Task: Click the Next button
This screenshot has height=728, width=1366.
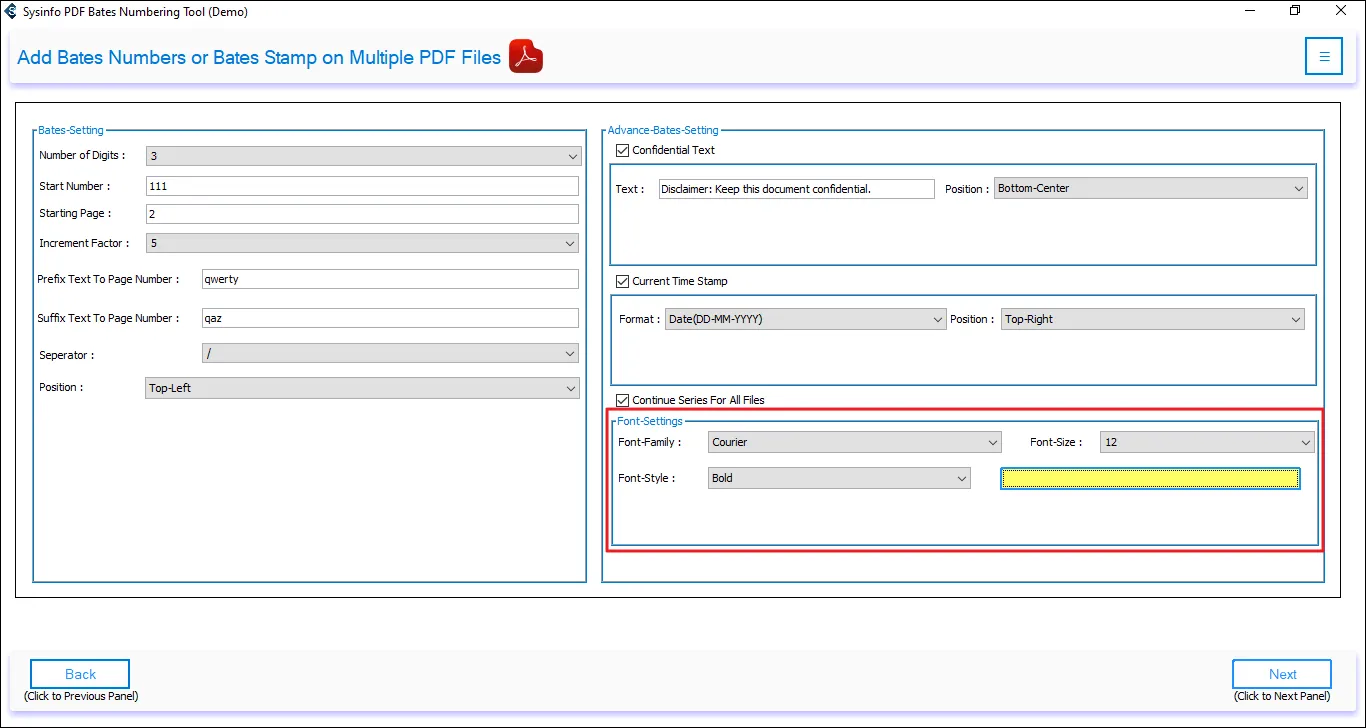Action: coord(1281,674)
